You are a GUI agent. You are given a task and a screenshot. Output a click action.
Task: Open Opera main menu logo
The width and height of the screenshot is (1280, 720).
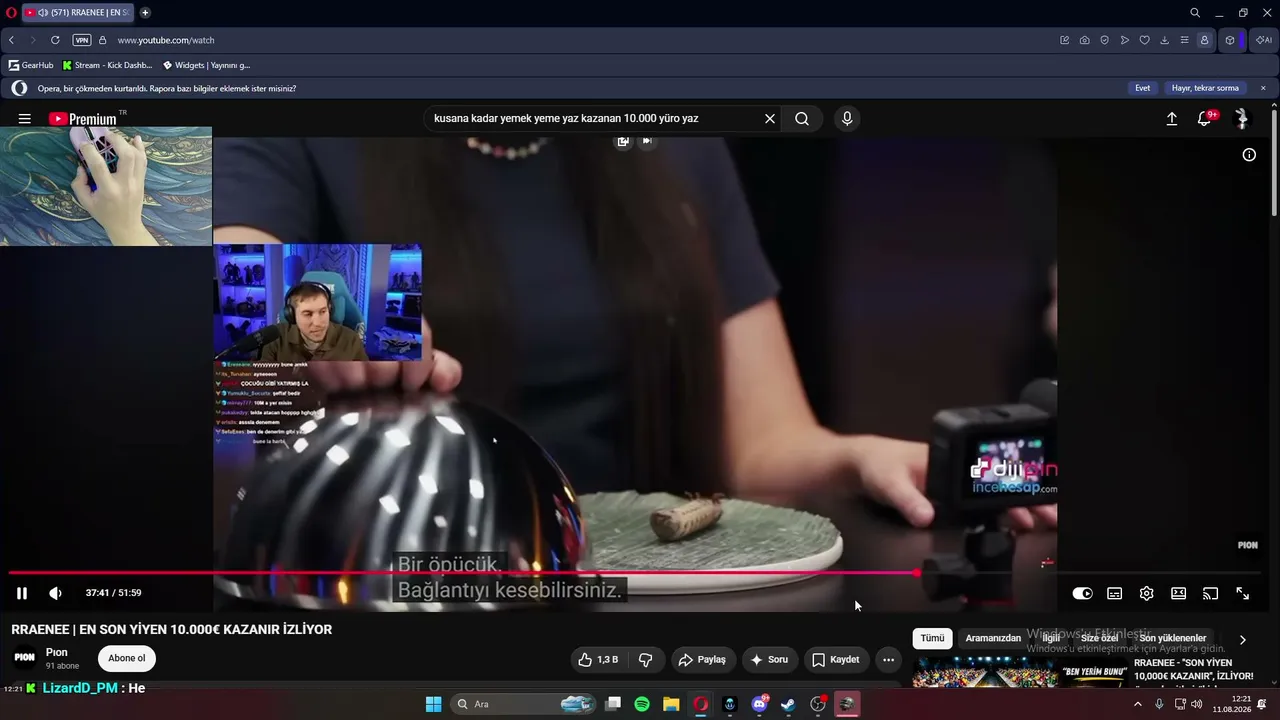(11, 13)
